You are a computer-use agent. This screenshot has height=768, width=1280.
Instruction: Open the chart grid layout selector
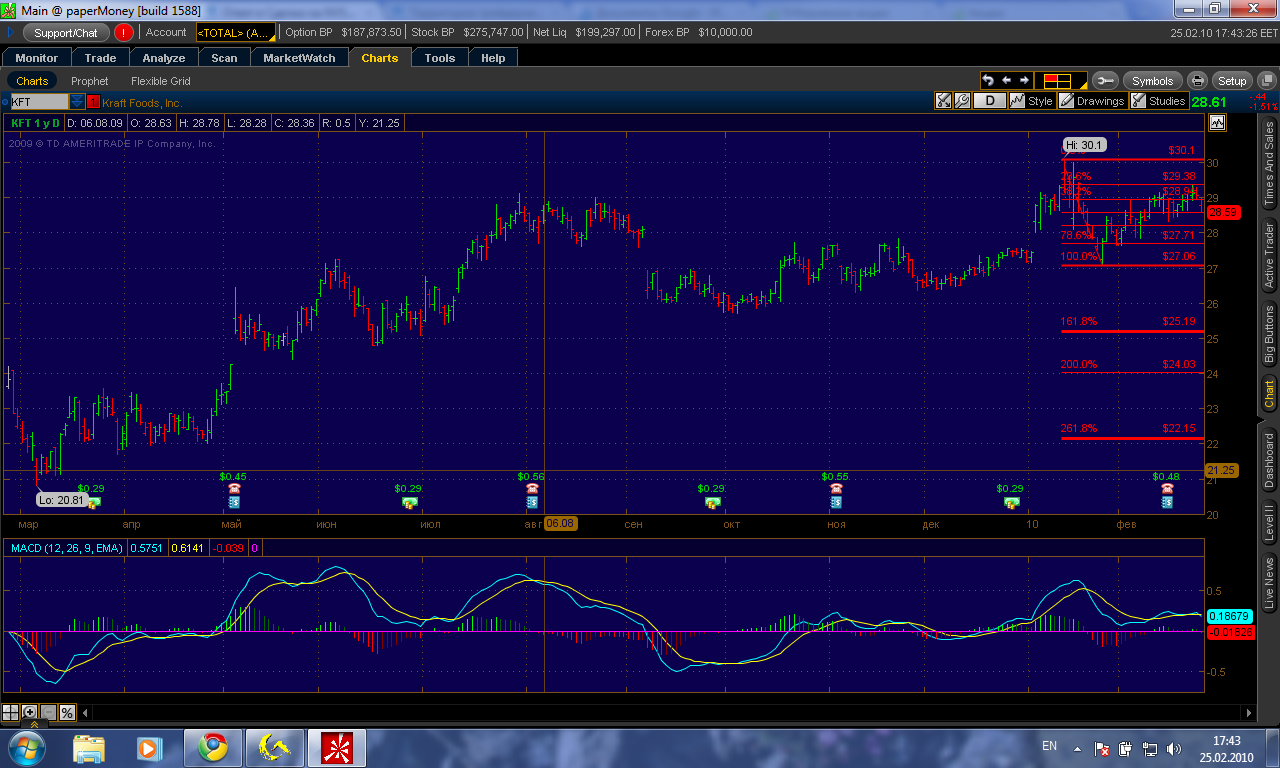pos(1062,81)
